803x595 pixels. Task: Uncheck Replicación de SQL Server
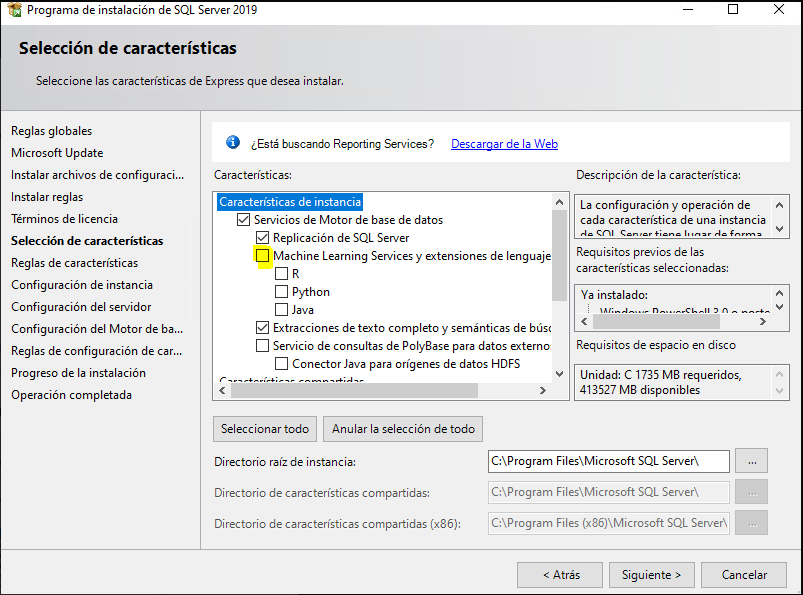262,238
